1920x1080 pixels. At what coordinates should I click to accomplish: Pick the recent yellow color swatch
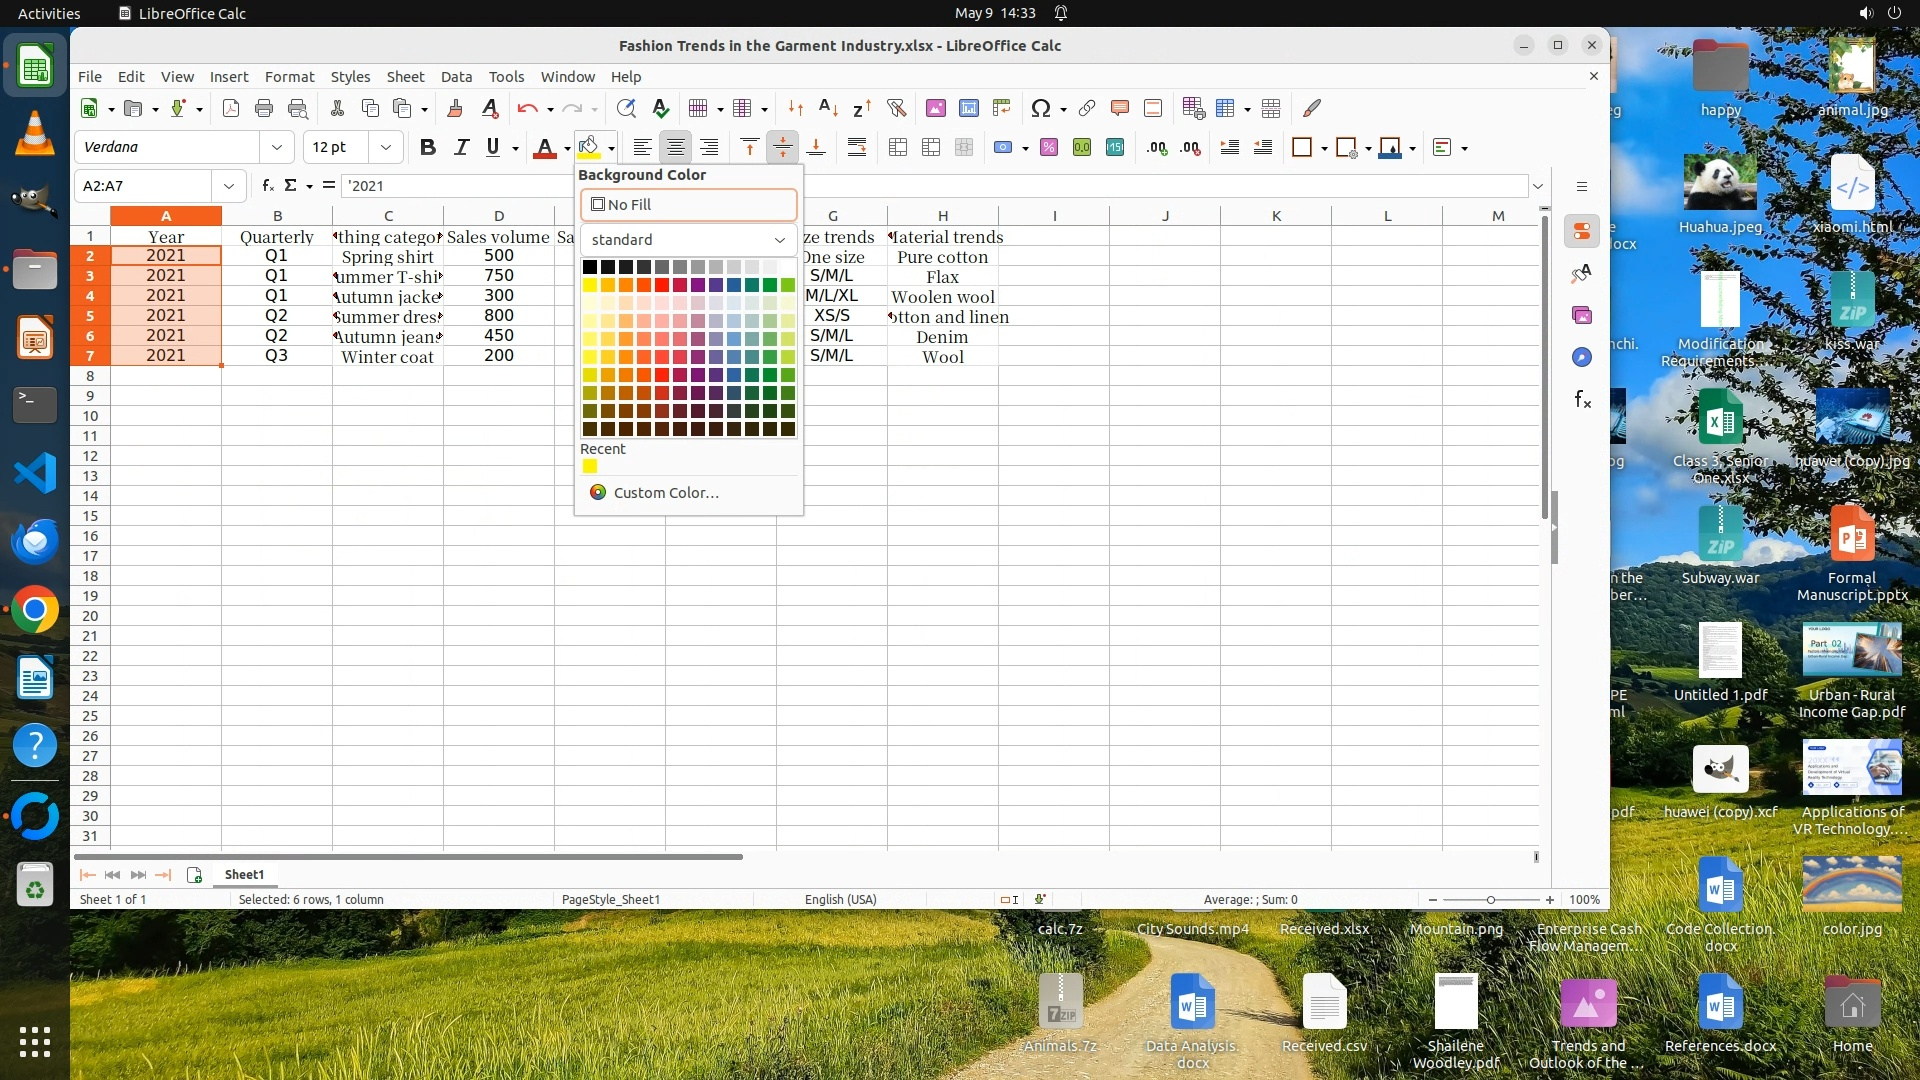coord(590,467)
